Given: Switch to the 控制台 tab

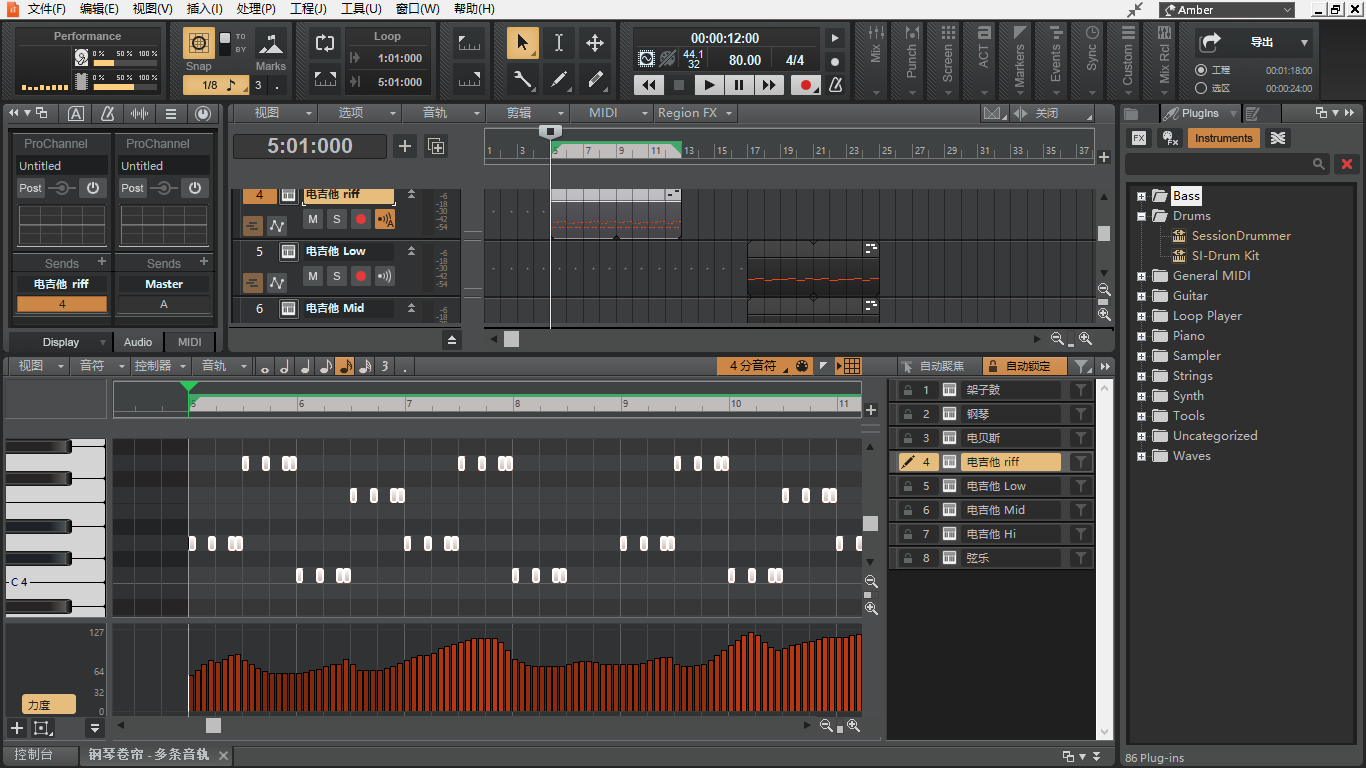Looking at the screenshot, I should click(x=33, y=755).
